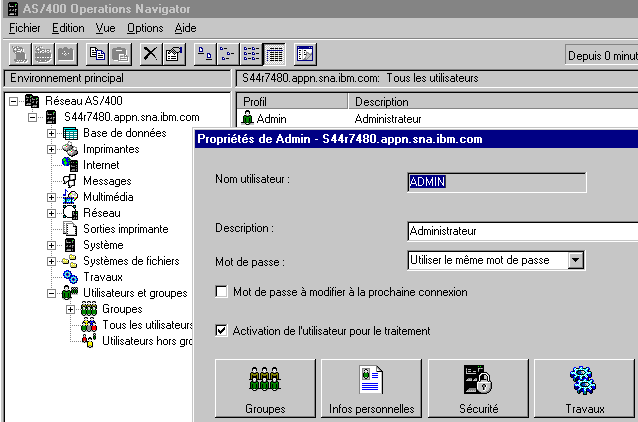Open the Edition menu

tap(68, 28)
